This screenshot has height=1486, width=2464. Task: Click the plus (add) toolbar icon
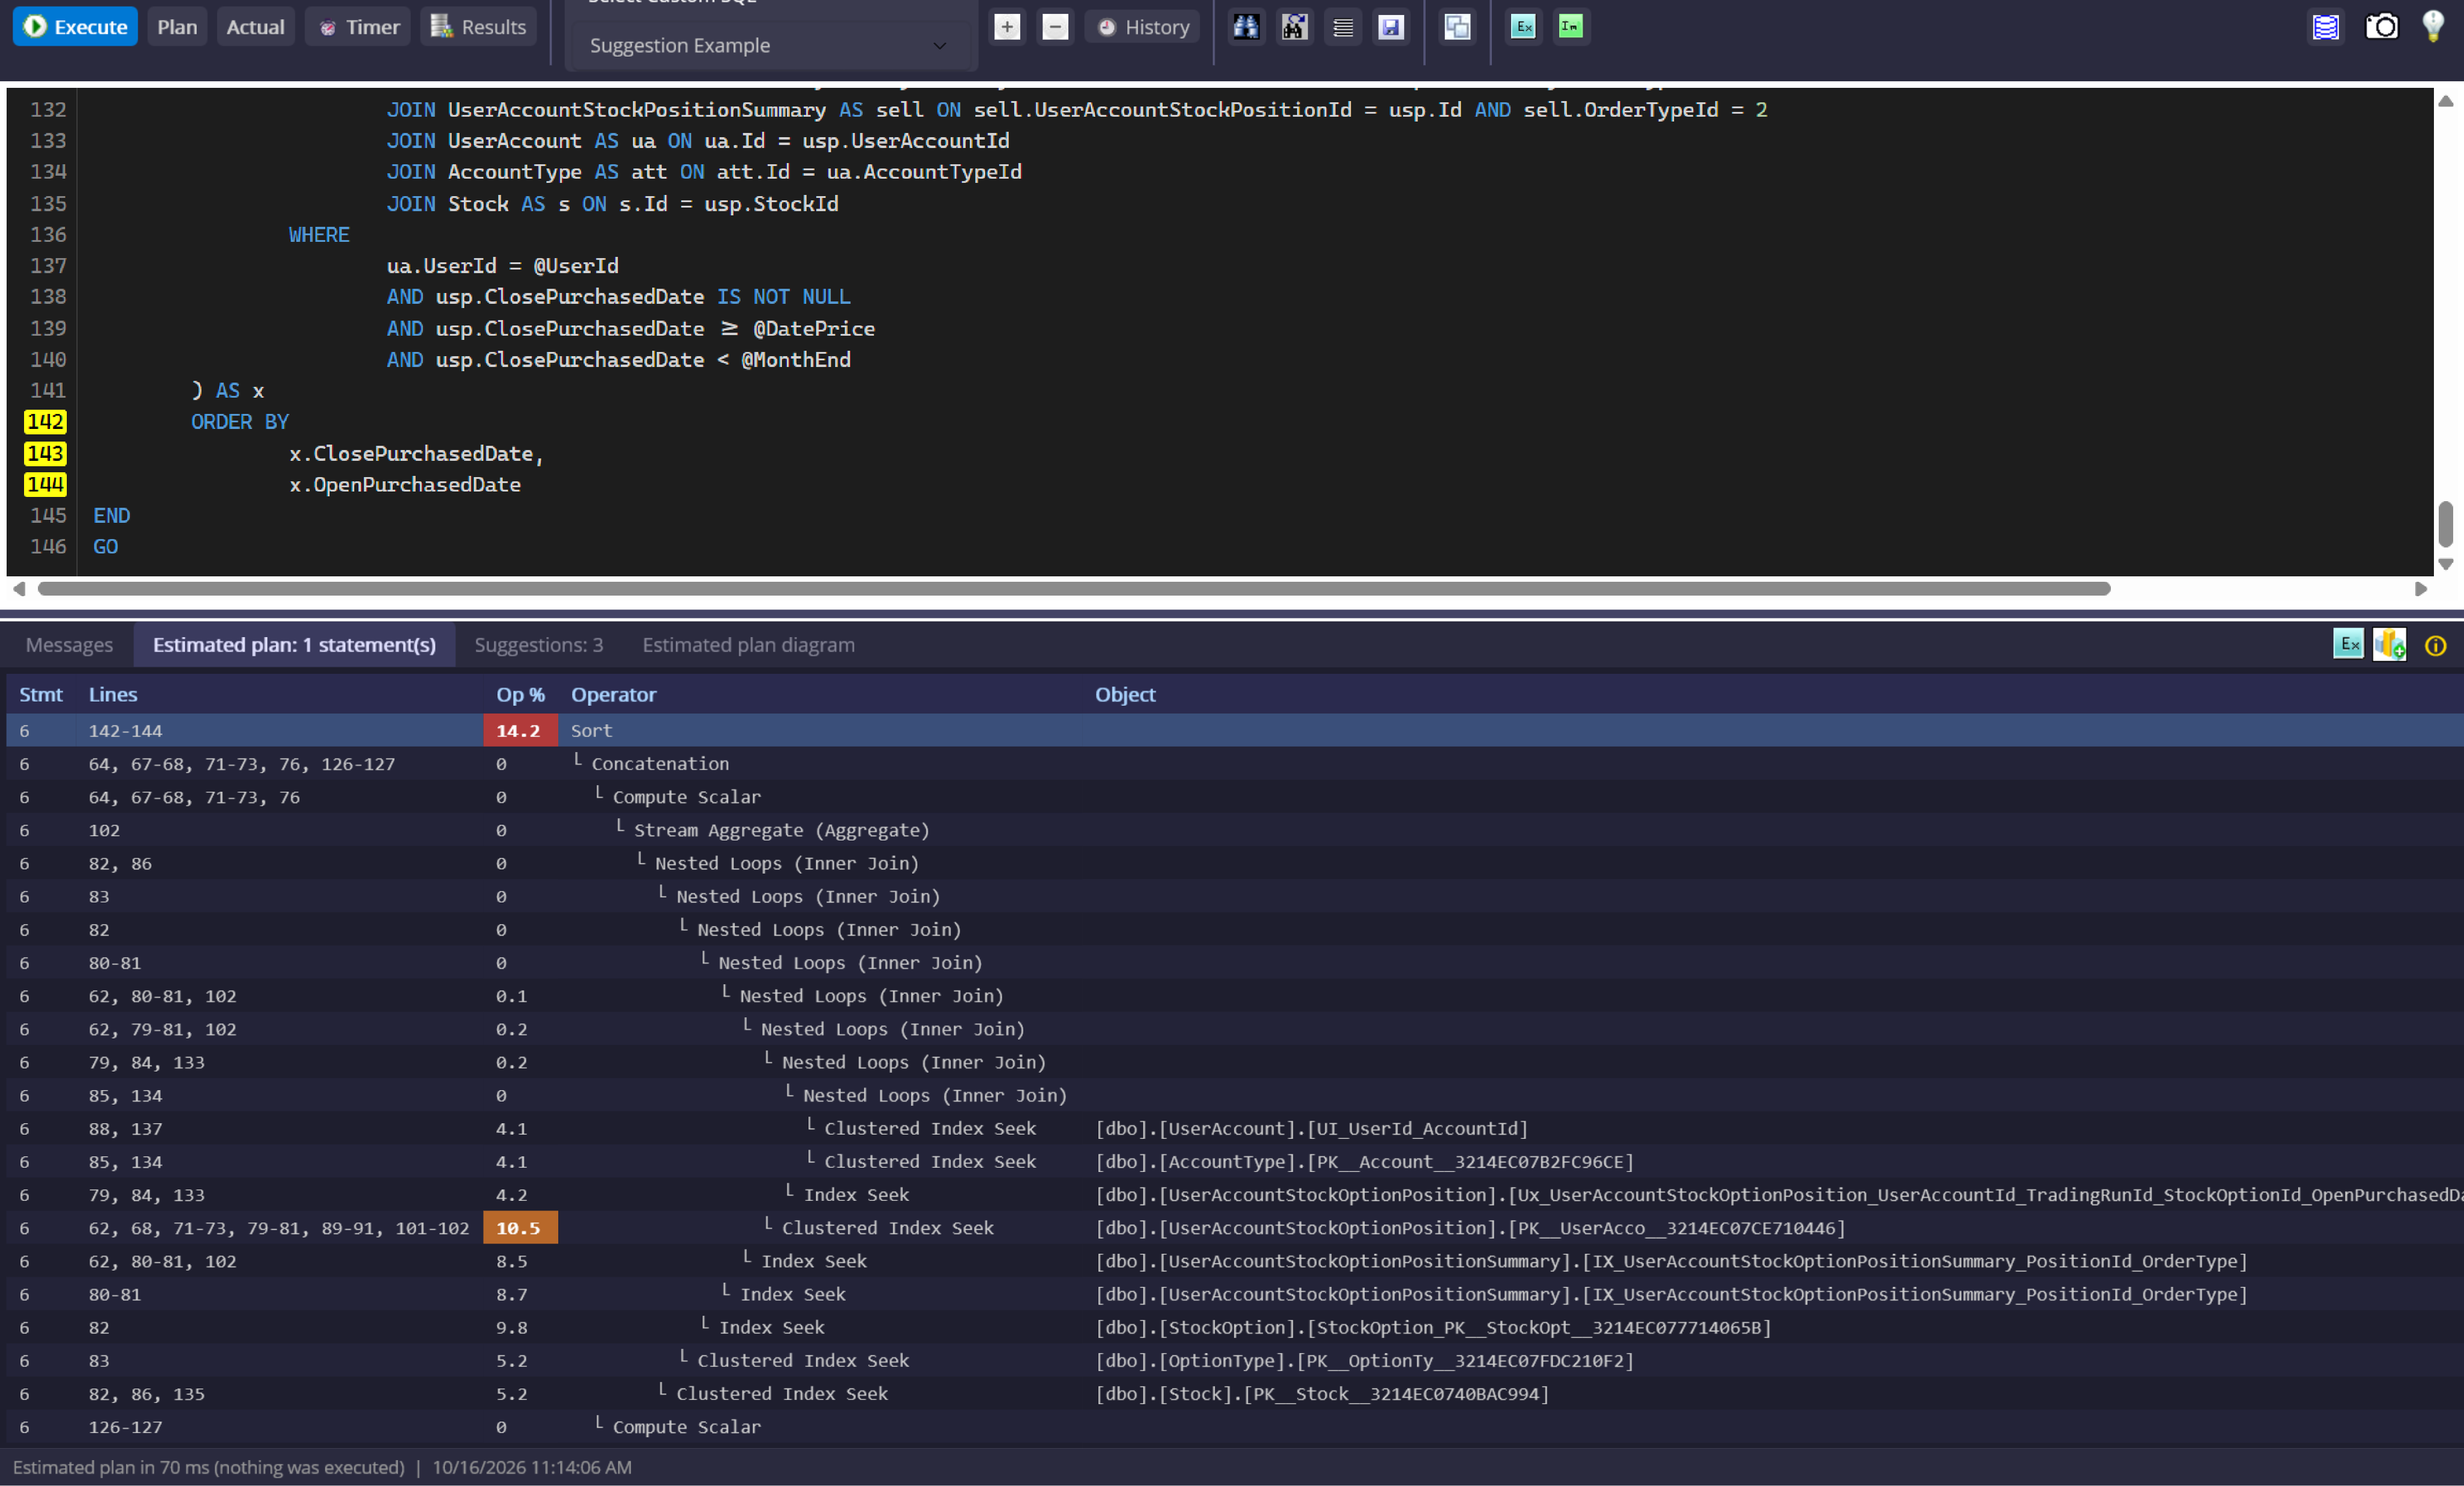(1007, 27)
